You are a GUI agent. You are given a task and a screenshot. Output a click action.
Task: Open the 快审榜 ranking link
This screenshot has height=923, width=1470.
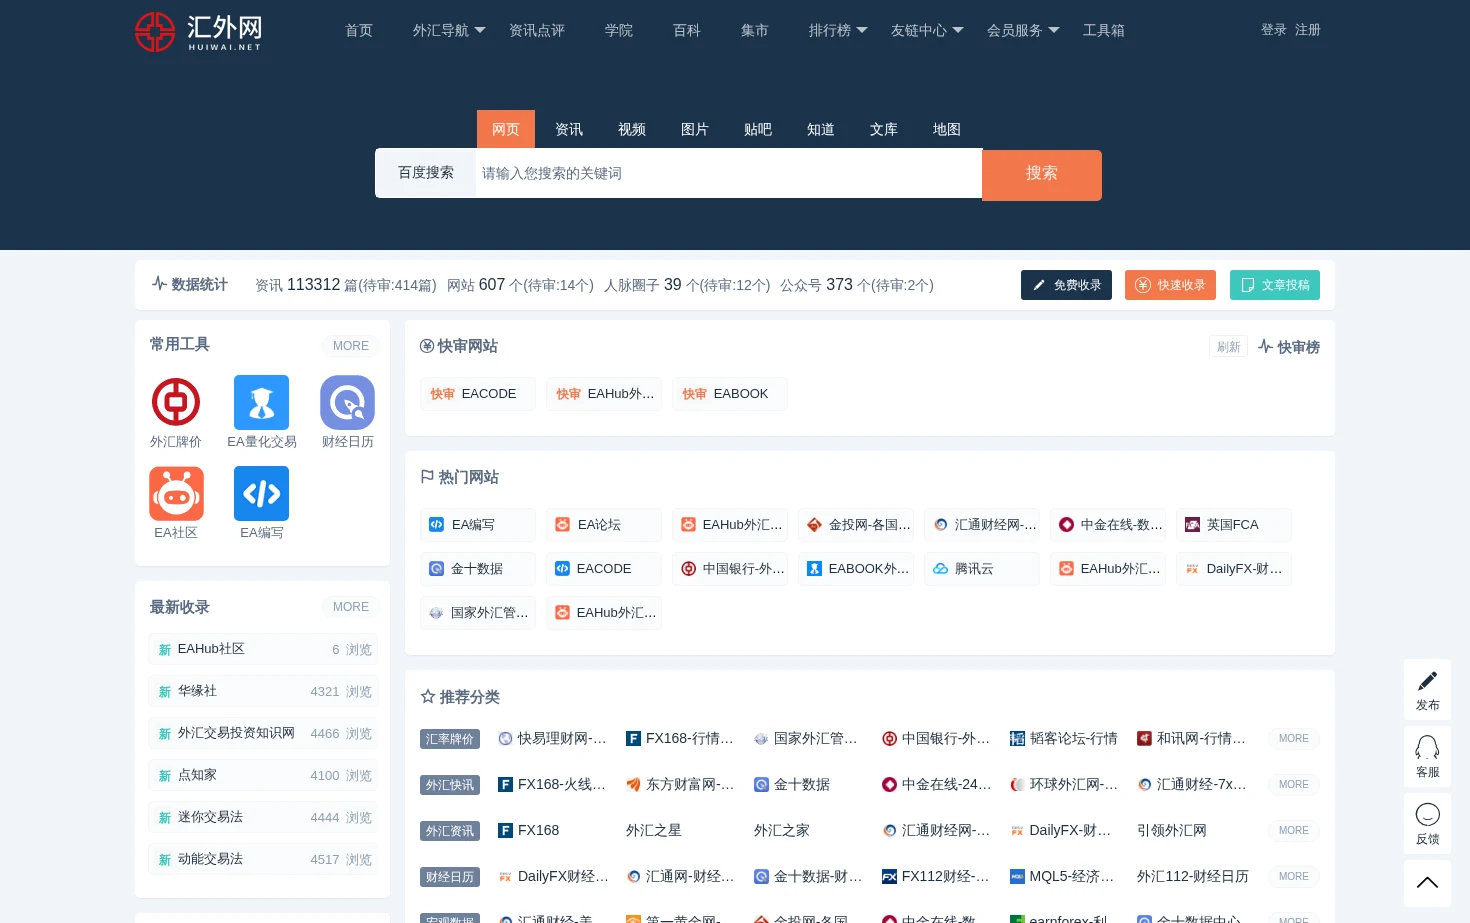(x=1289, y=347)
